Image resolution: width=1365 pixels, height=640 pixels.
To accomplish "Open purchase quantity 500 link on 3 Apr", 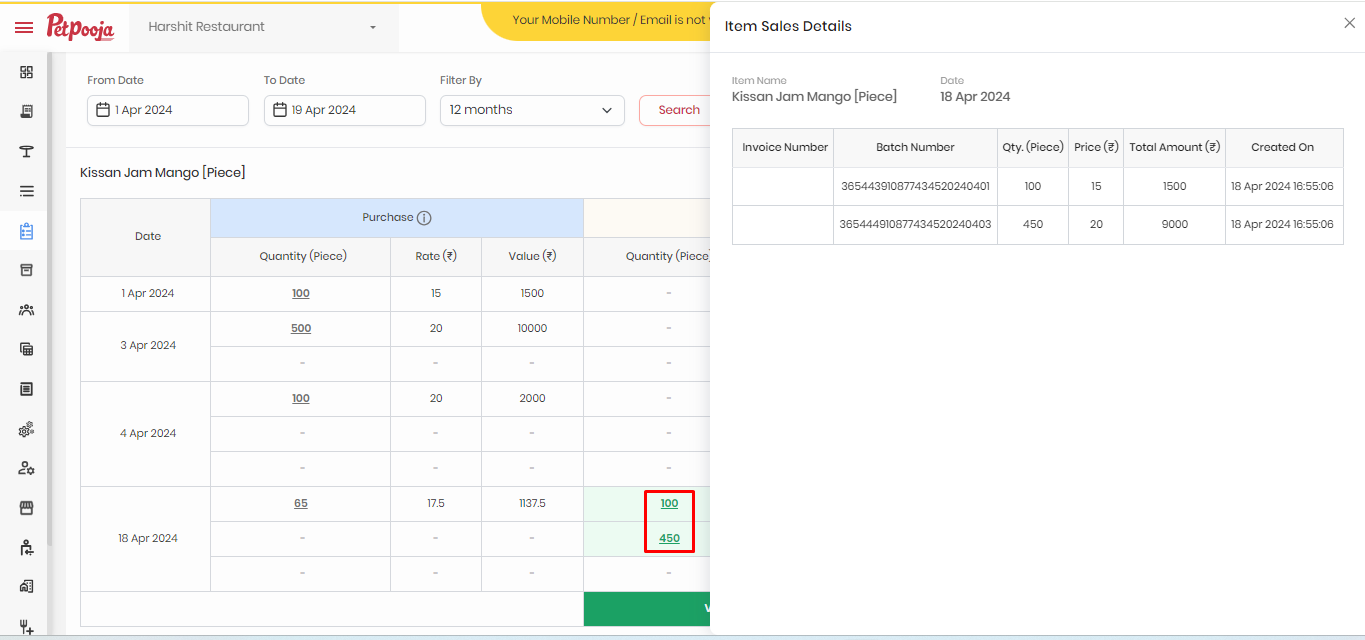I will [301, 328].
